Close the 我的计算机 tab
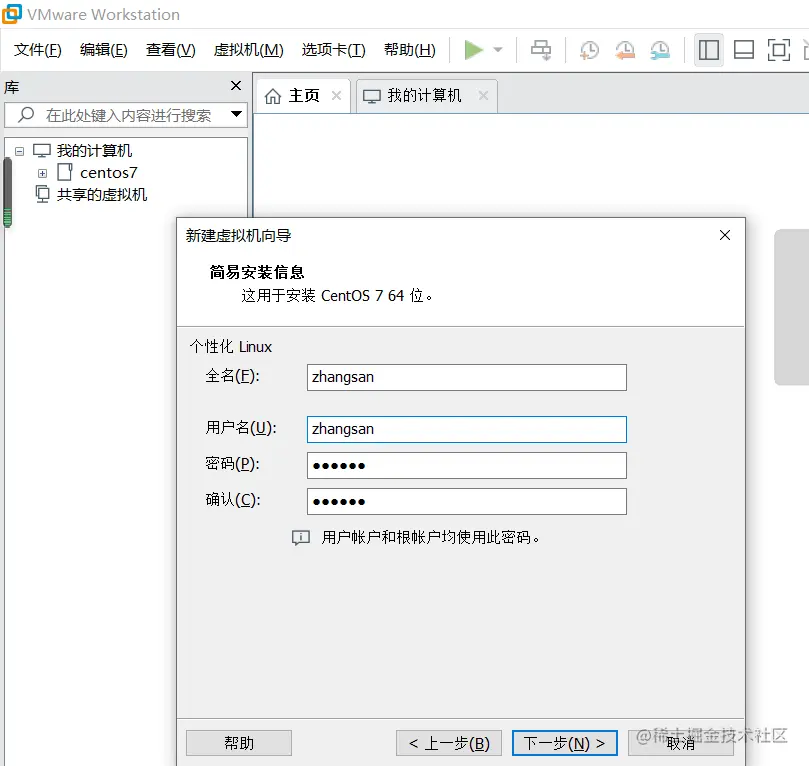This screenshot has width=809, height=766. [483, 95]
